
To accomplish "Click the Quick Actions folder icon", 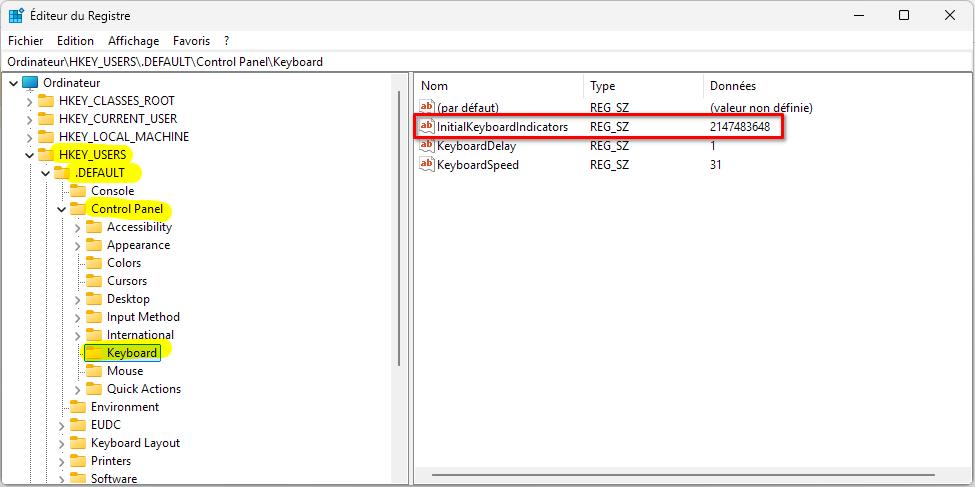I will (94, 389).
